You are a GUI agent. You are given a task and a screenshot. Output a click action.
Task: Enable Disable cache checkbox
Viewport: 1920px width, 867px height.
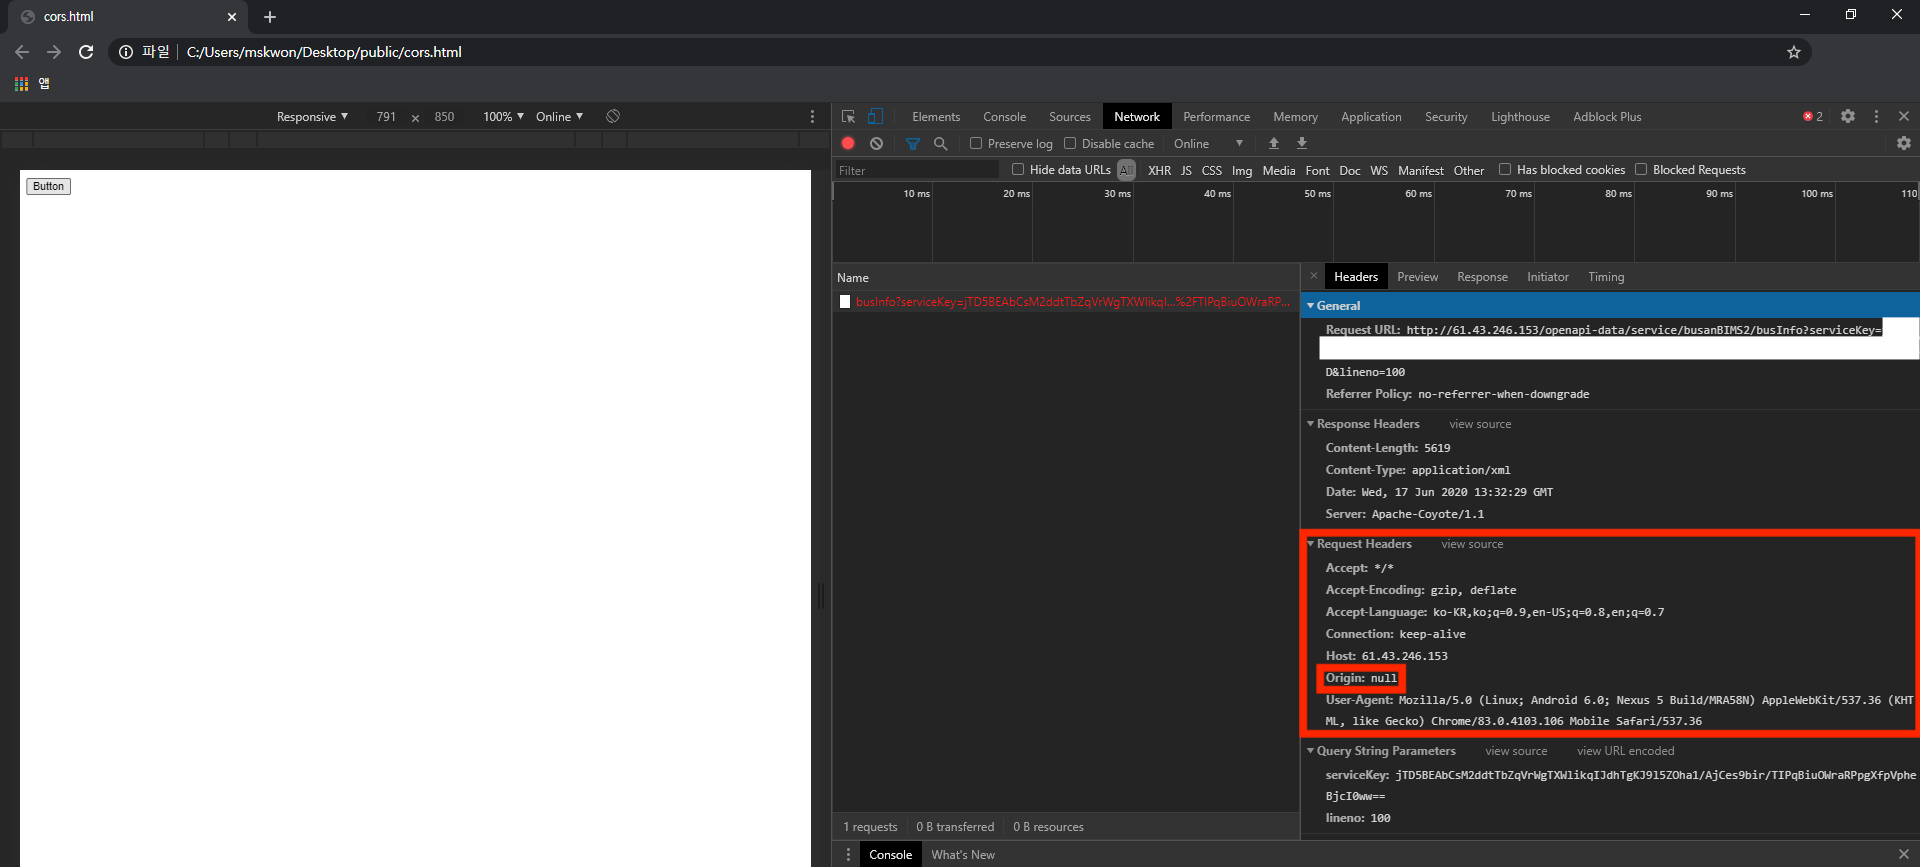click(1070, 143)
